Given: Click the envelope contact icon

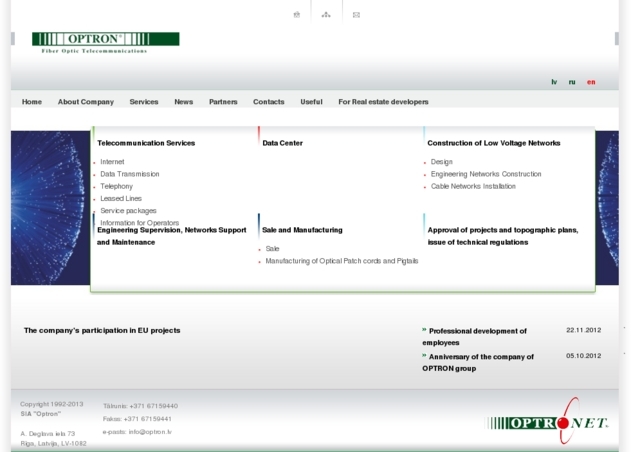Looking at the screenshot, I should pos(356,15).
